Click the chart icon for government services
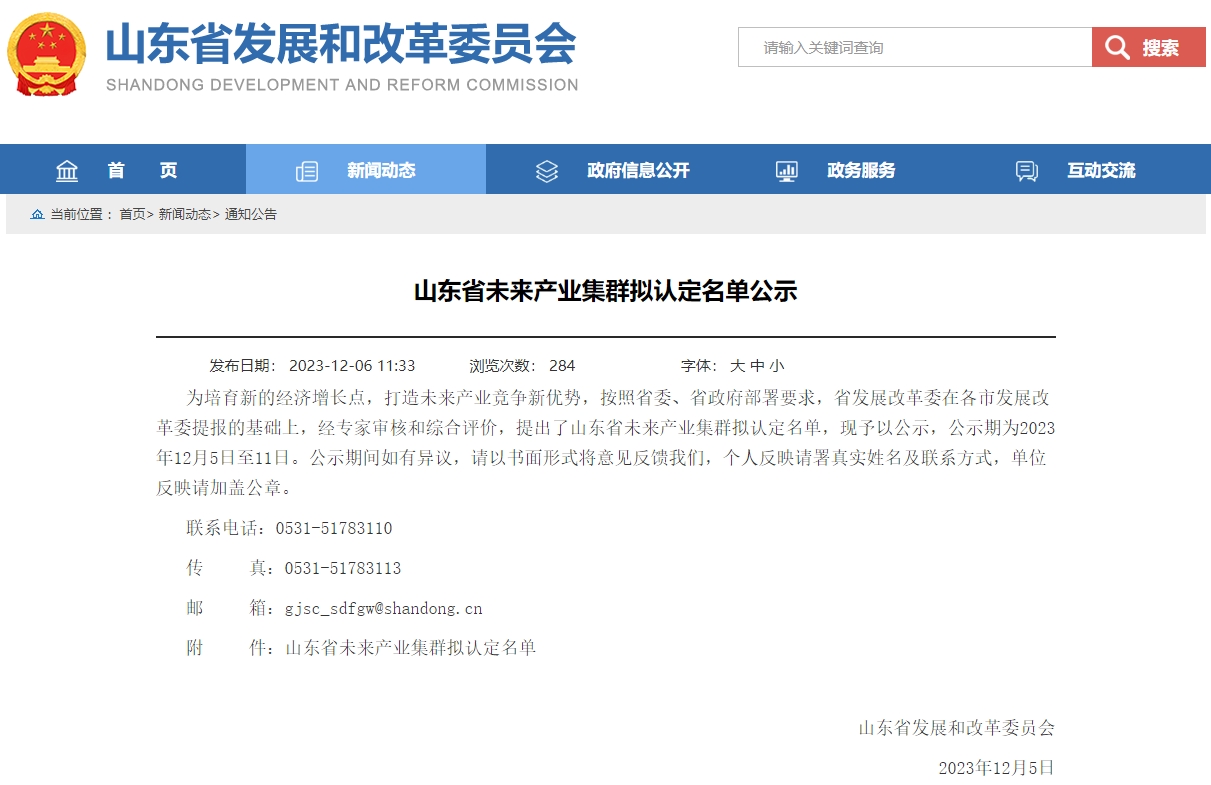The width and height of the screenshot is (1211, 785). [x=787, y=171]
